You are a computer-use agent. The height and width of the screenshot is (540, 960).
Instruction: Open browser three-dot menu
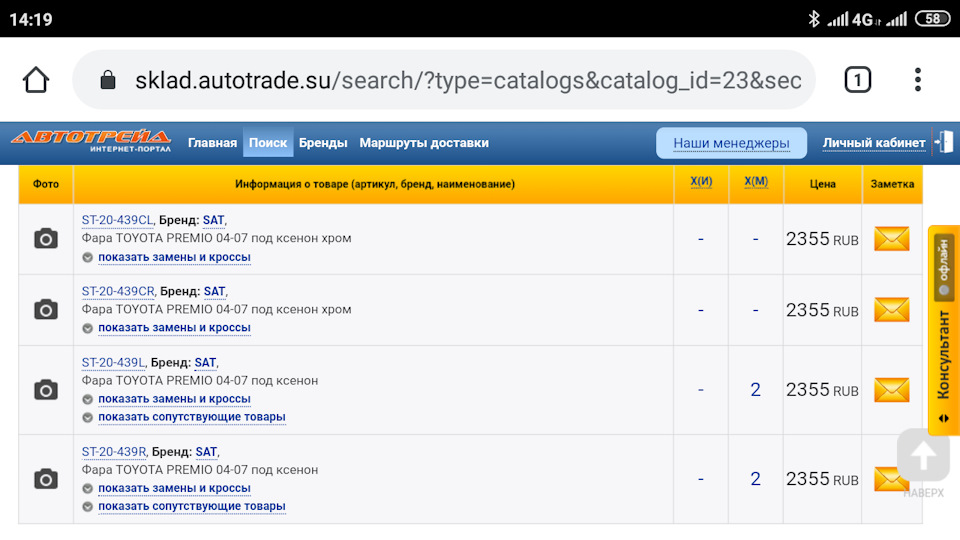click(x=917, y=80)
